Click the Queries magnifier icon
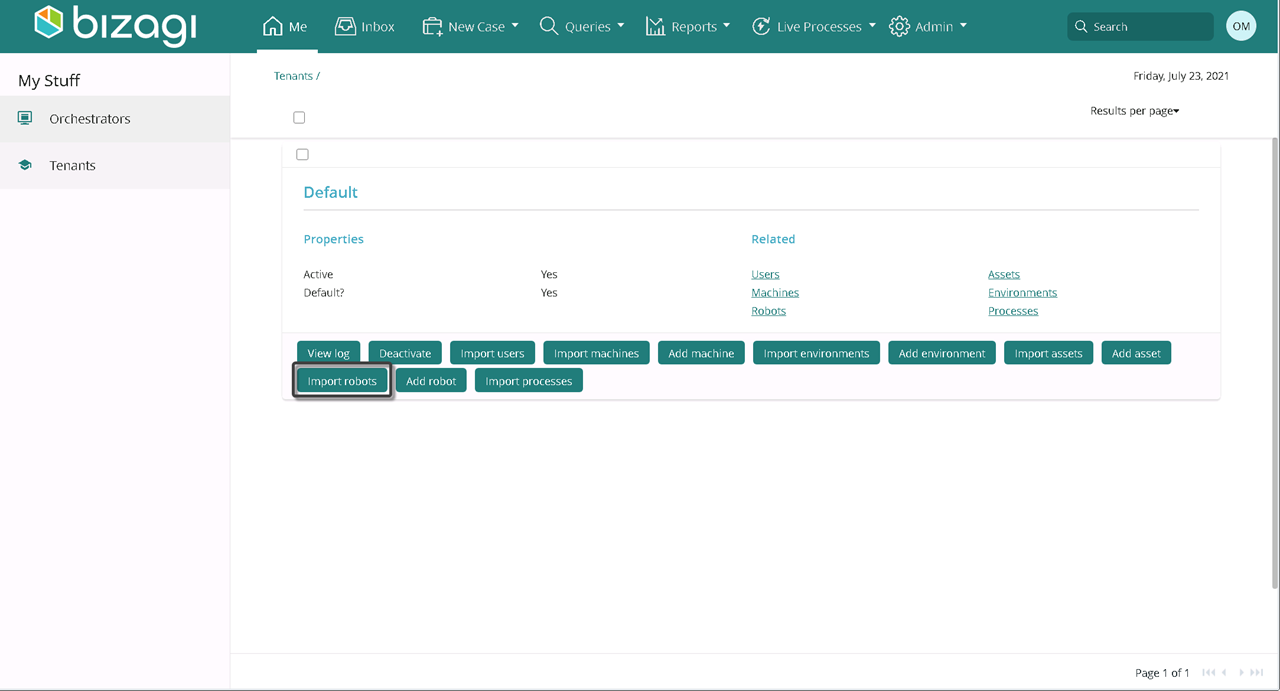 549,26
